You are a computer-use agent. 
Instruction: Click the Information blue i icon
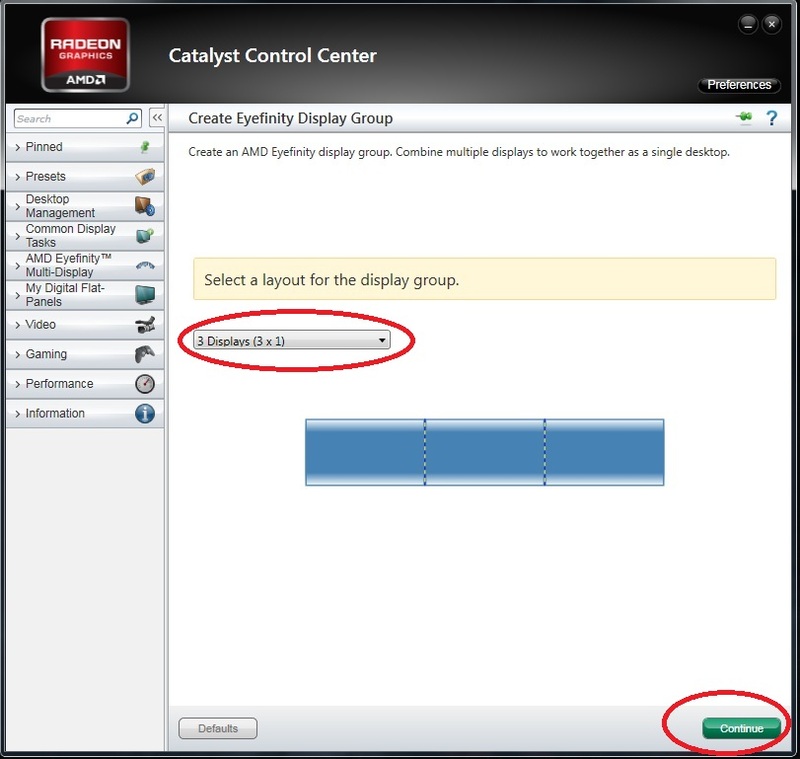tap(145, 413)
